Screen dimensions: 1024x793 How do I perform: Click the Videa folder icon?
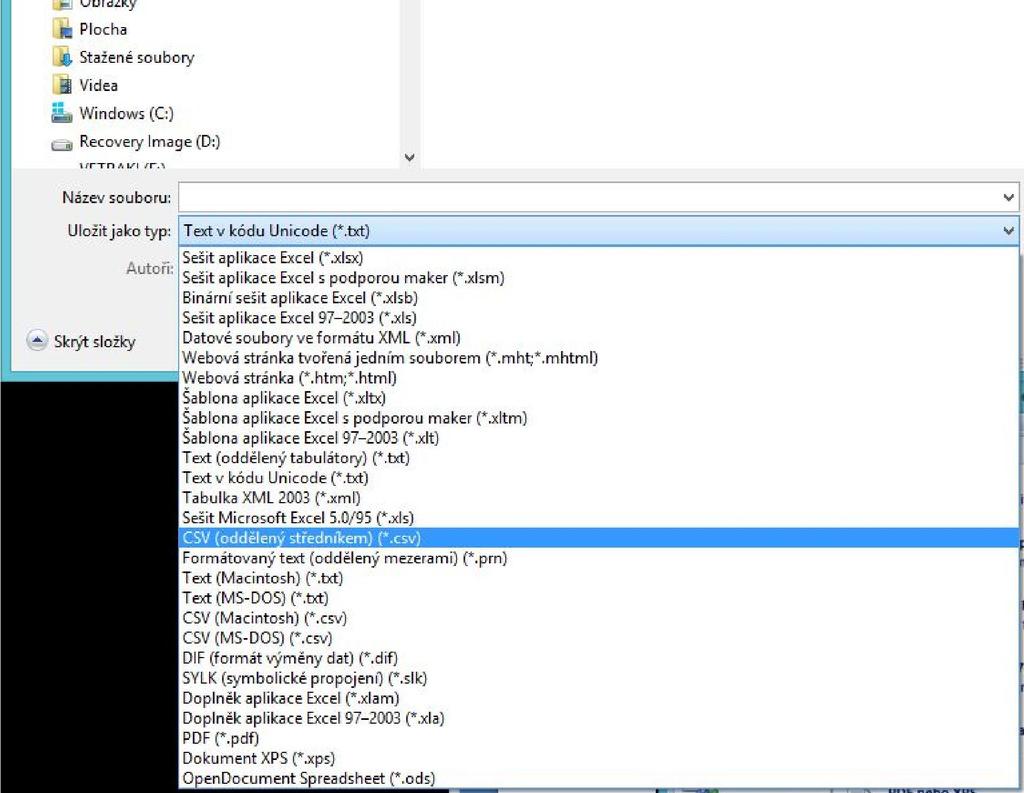[x=62, y=85]
